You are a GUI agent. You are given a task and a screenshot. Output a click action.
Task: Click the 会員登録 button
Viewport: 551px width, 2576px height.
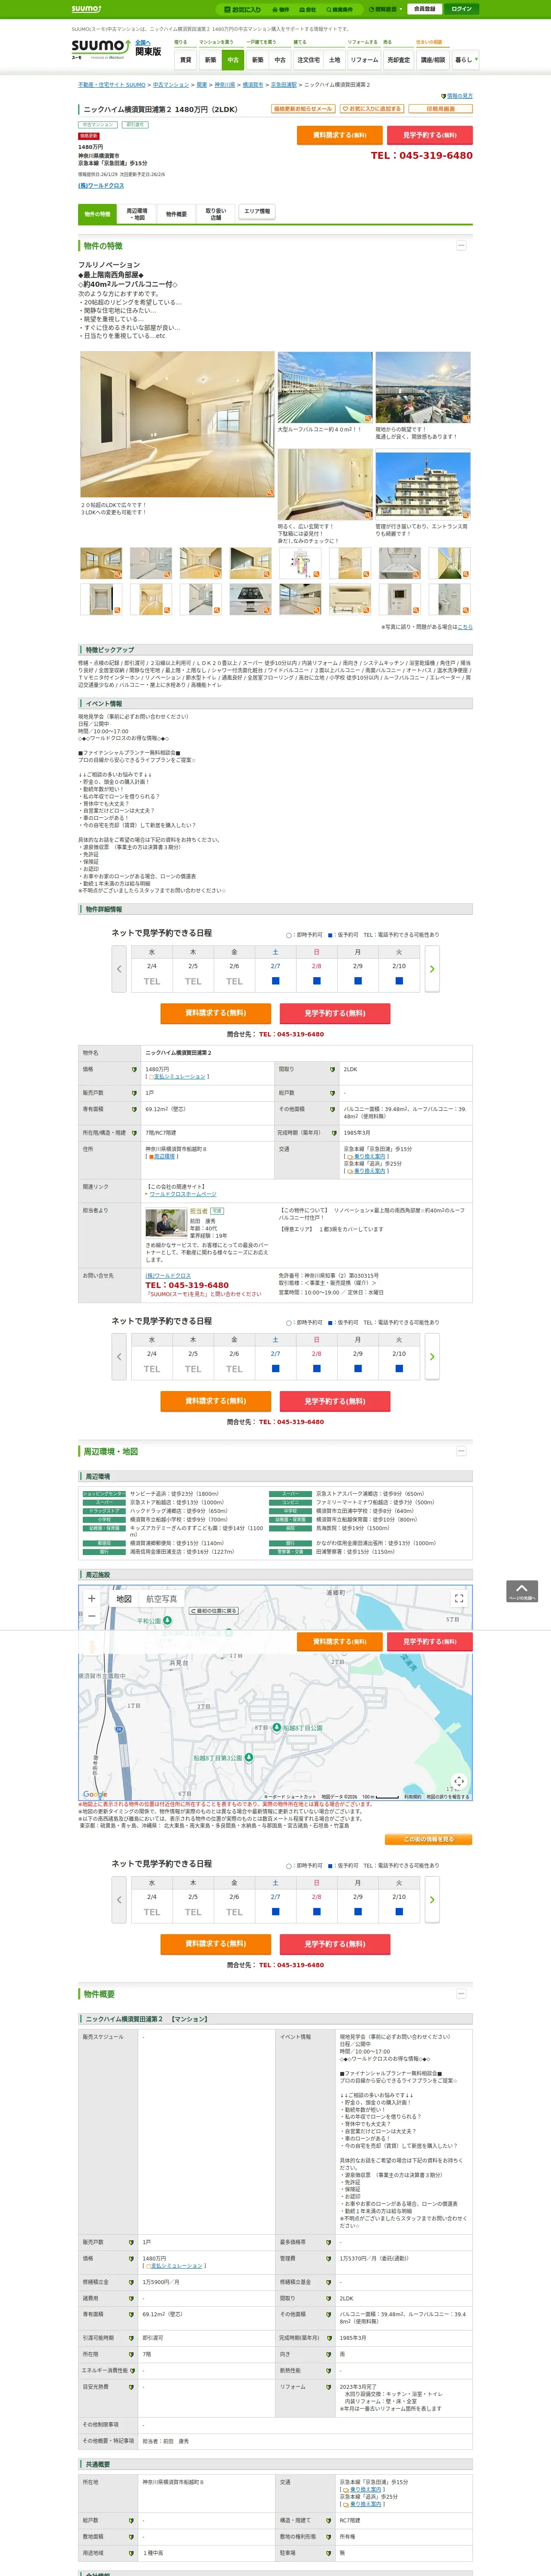point(424,9)
